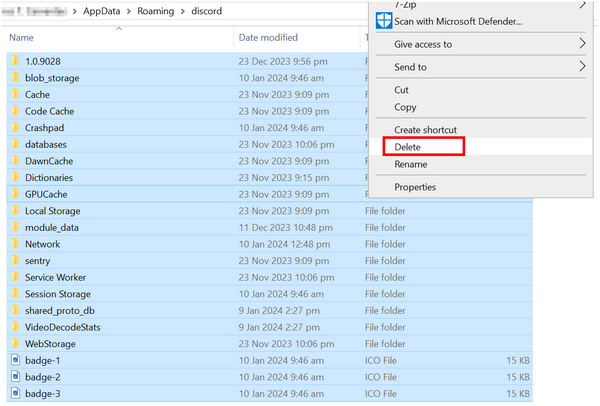This screenshot has height=406, width=600.
Task: Choose Rename from the context menu
Action: [410, 164]
